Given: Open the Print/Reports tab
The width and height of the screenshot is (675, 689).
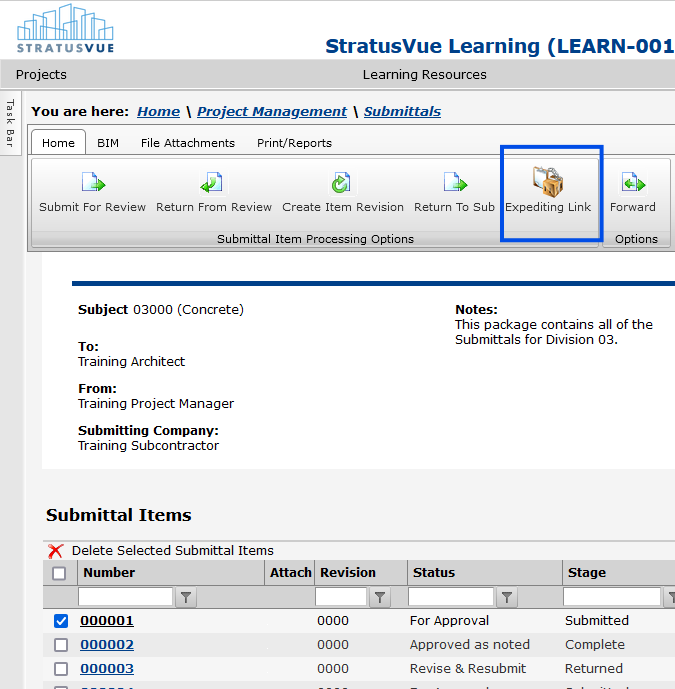Looking at the screenshot, I should click(x=294, y=143).
